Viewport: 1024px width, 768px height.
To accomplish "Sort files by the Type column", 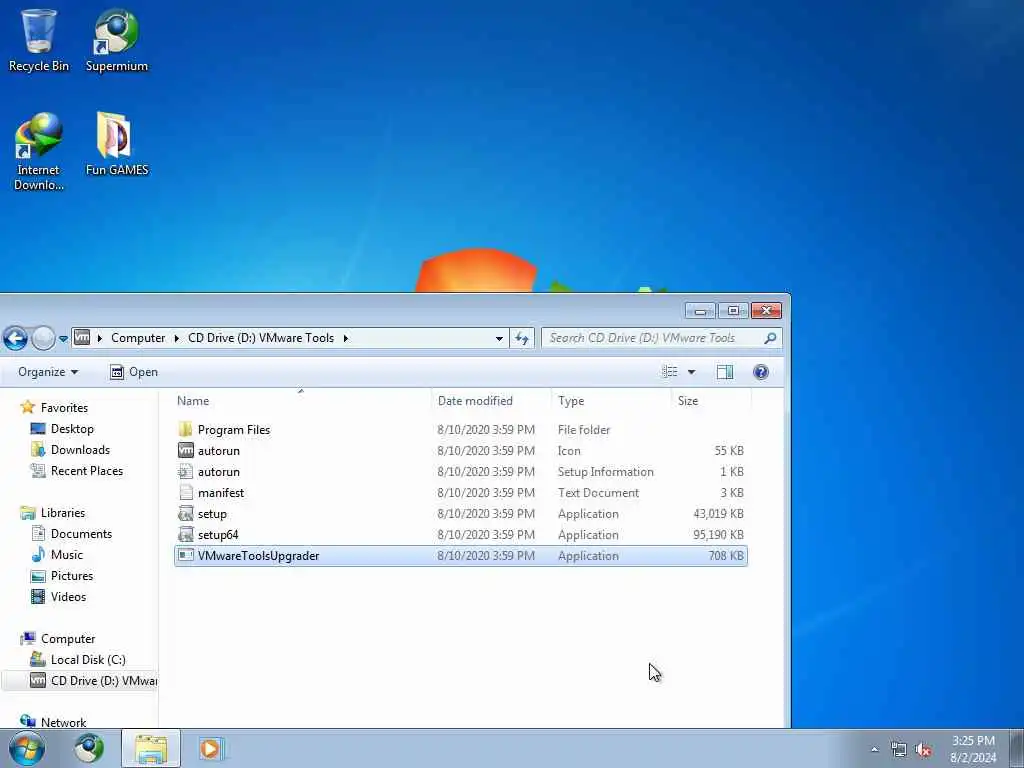I will pos(611,400).
